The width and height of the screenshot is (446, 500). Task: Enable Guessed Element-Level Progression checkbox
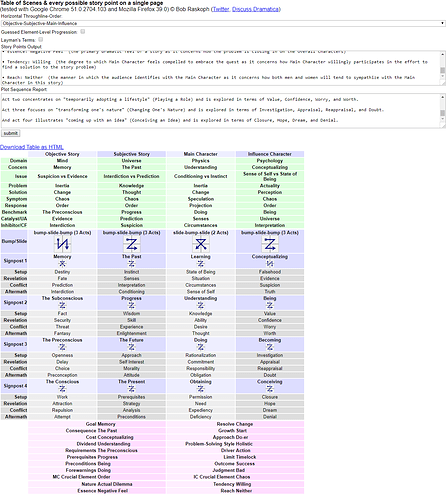click(83, 31)
